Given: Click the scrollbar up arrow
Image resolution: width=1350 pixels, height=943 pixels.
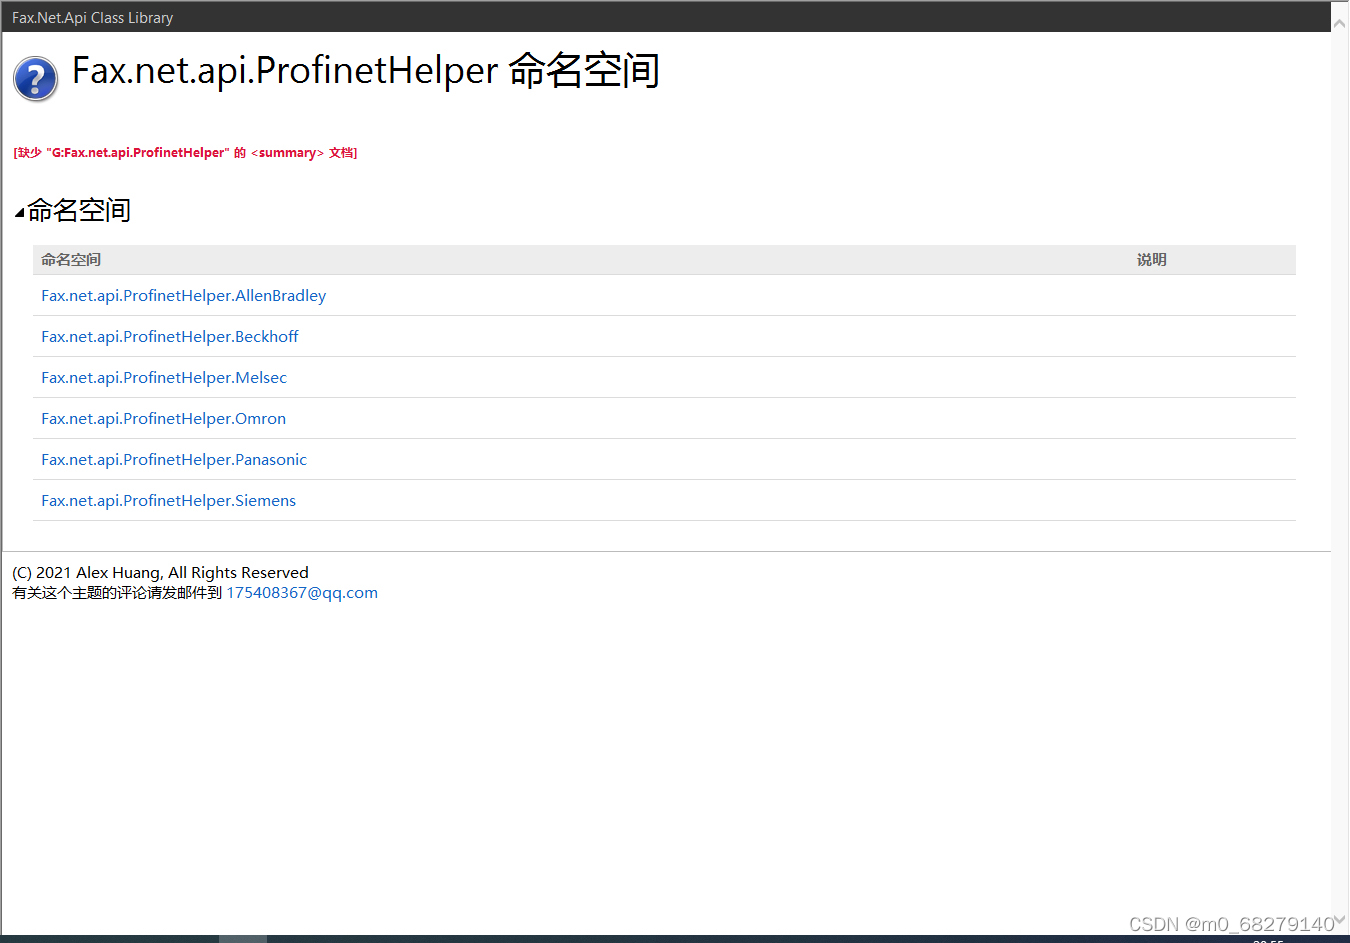Looking at the screenshot, I should pos(1340,23).
